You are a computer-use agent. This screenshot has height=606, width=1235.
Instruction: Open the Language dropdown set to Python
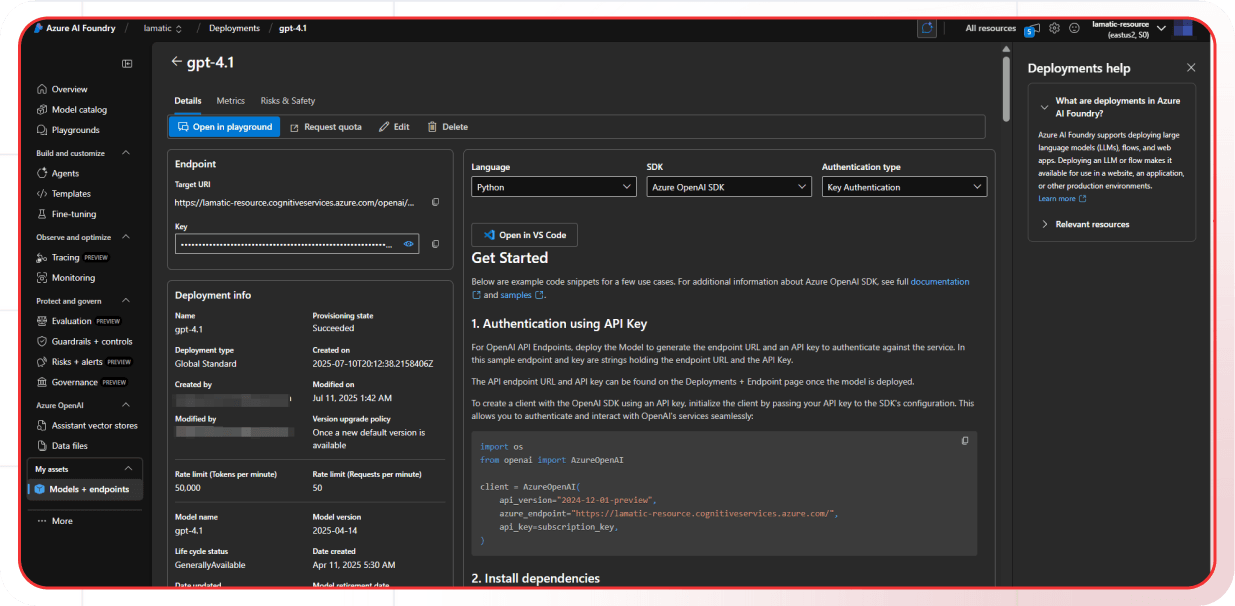tap(554, 186)
